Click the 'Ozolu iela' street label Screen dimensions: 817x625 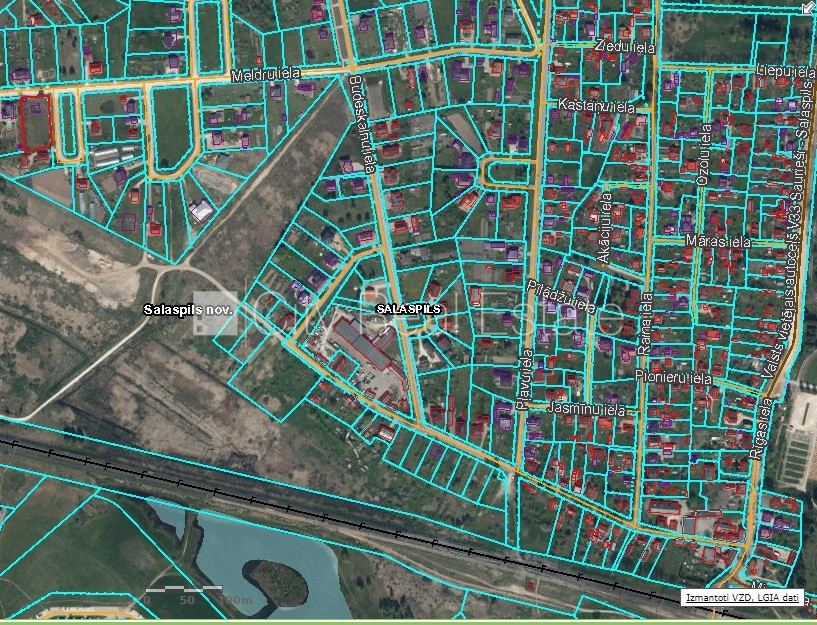tap(704, 162)
